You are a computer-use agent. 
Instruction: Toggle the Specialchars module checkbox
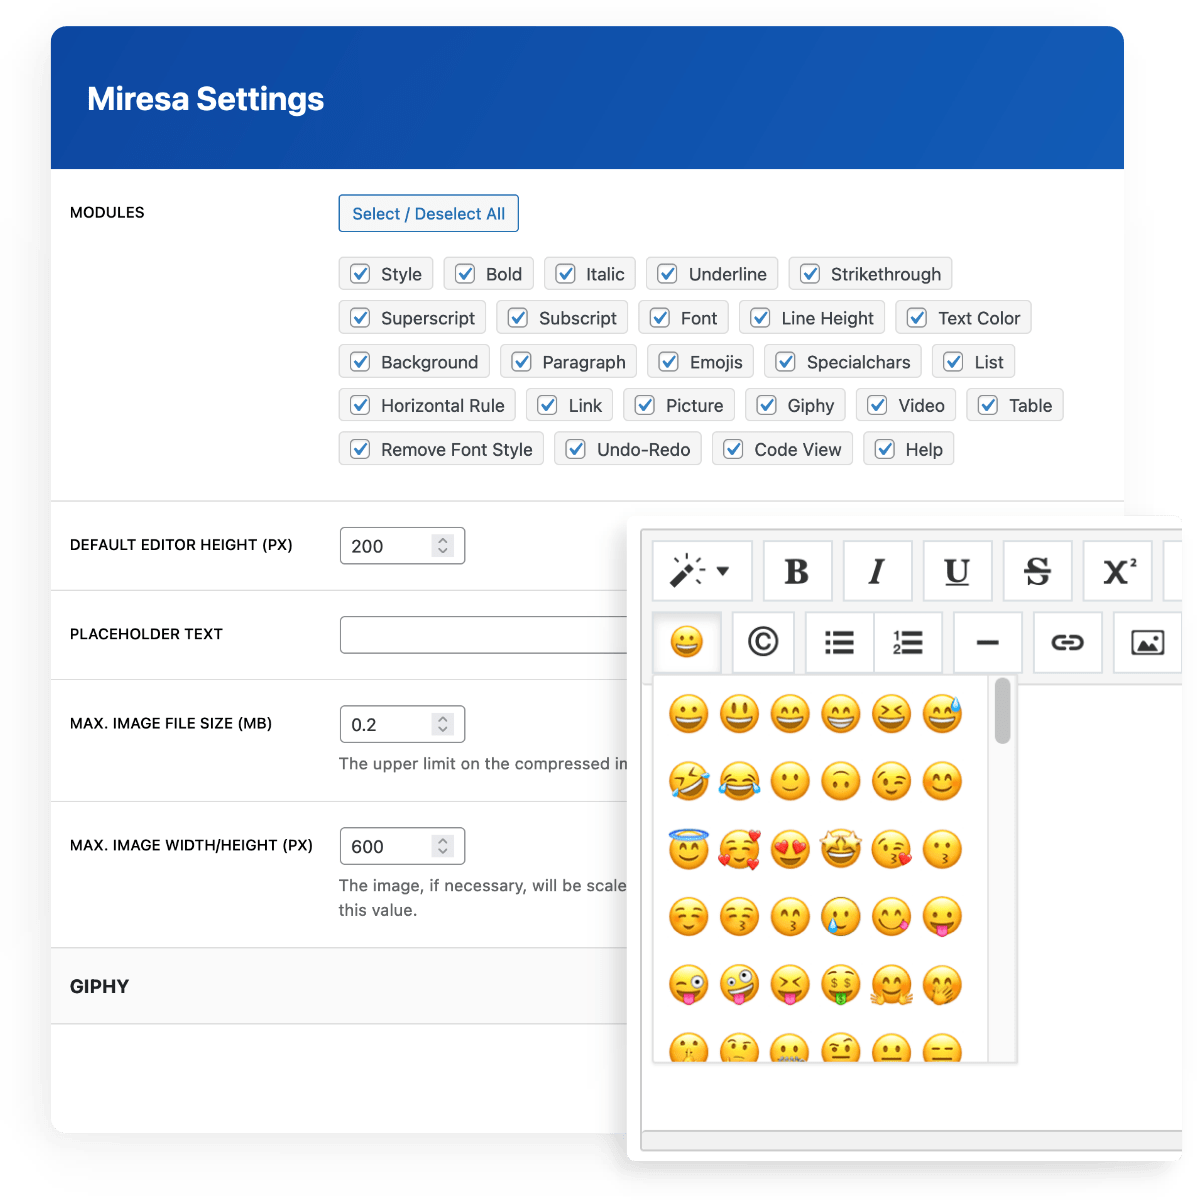click(786, 362)
